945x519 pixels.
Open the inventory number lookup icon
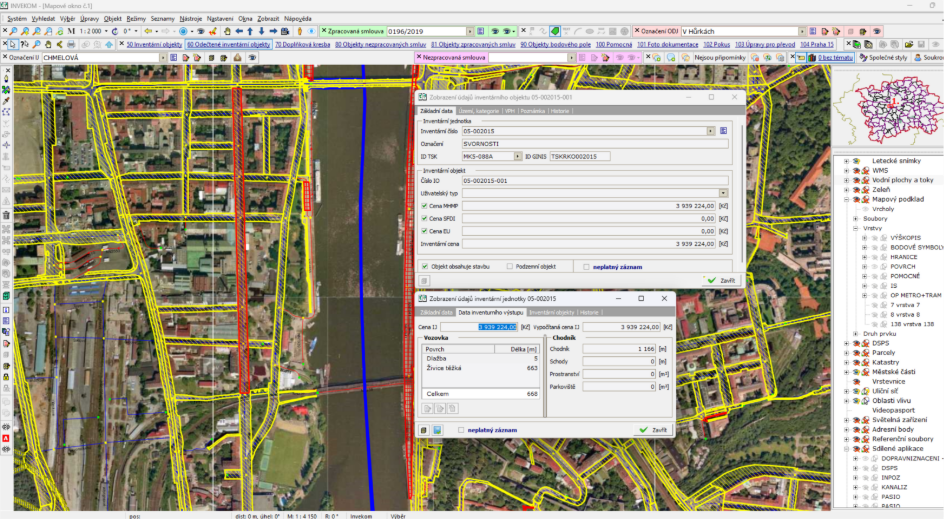(x=723, y=131)
